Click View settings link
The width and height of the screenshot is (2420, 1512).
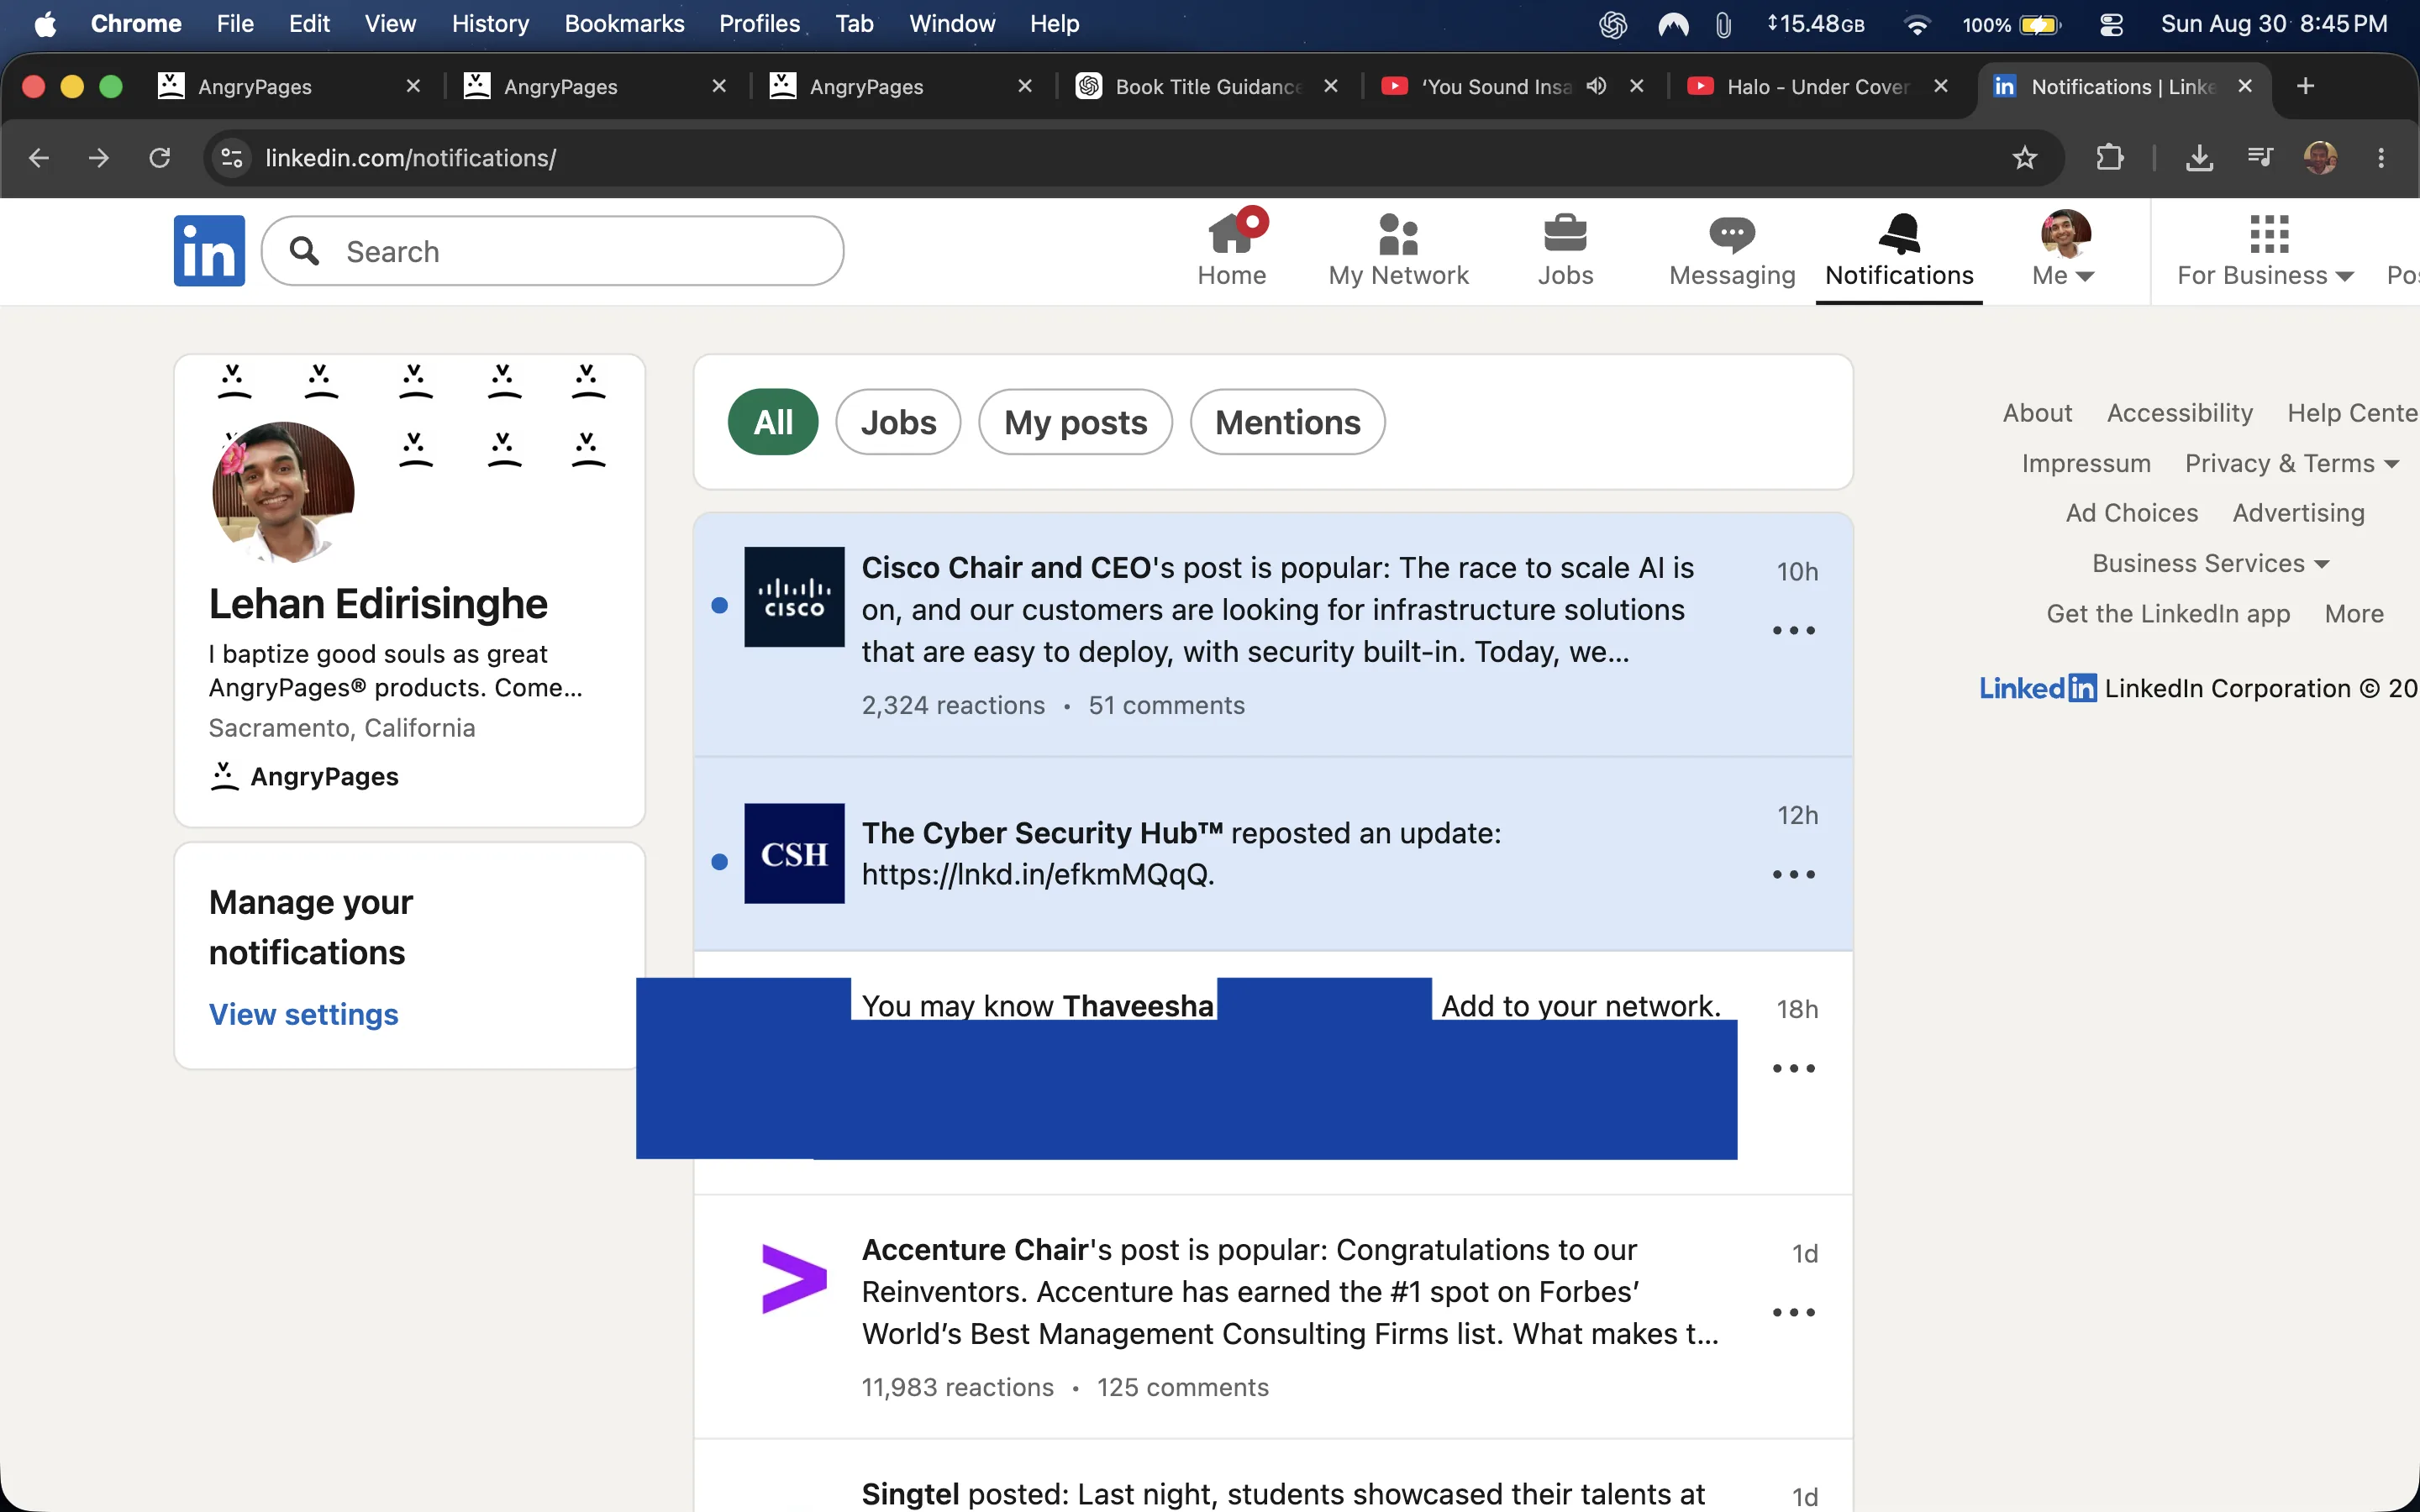click(x=303, y=1015)
